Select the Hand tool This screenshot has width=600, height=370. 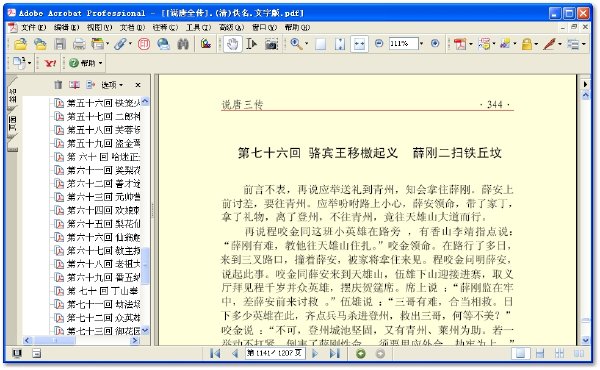[232, 44]
